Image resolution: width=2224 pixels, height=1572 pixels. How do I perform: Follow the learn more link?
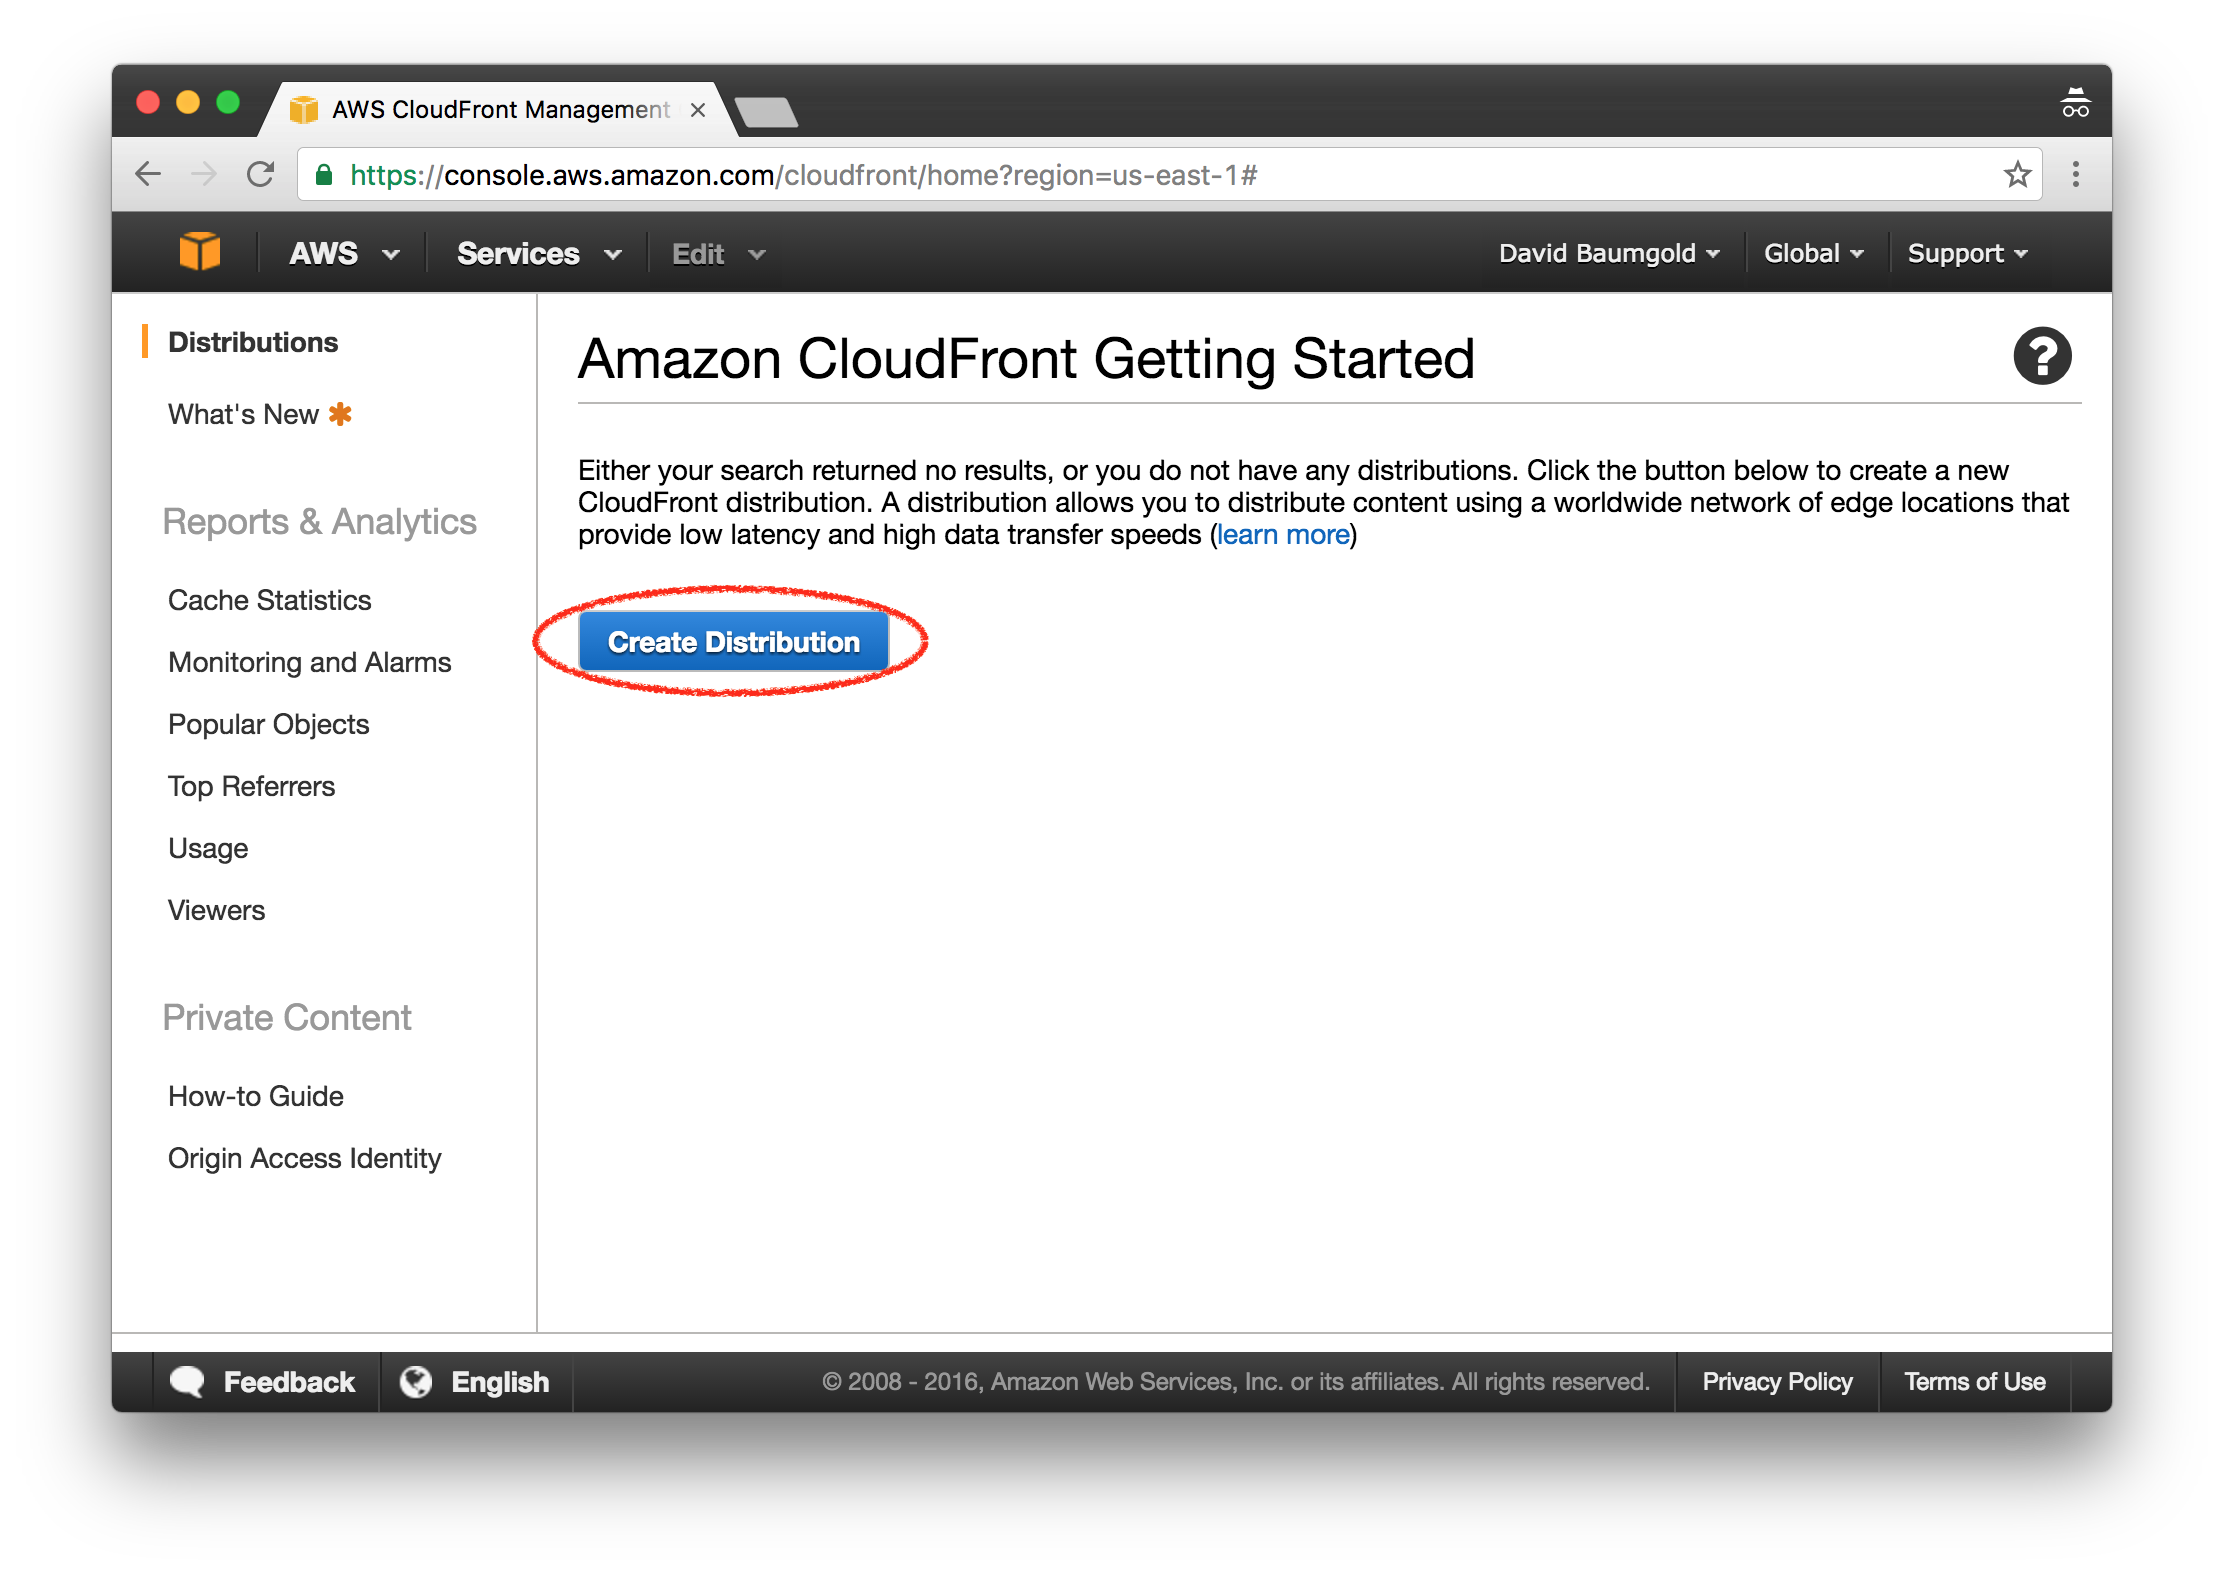click(x=1284, y=535)
